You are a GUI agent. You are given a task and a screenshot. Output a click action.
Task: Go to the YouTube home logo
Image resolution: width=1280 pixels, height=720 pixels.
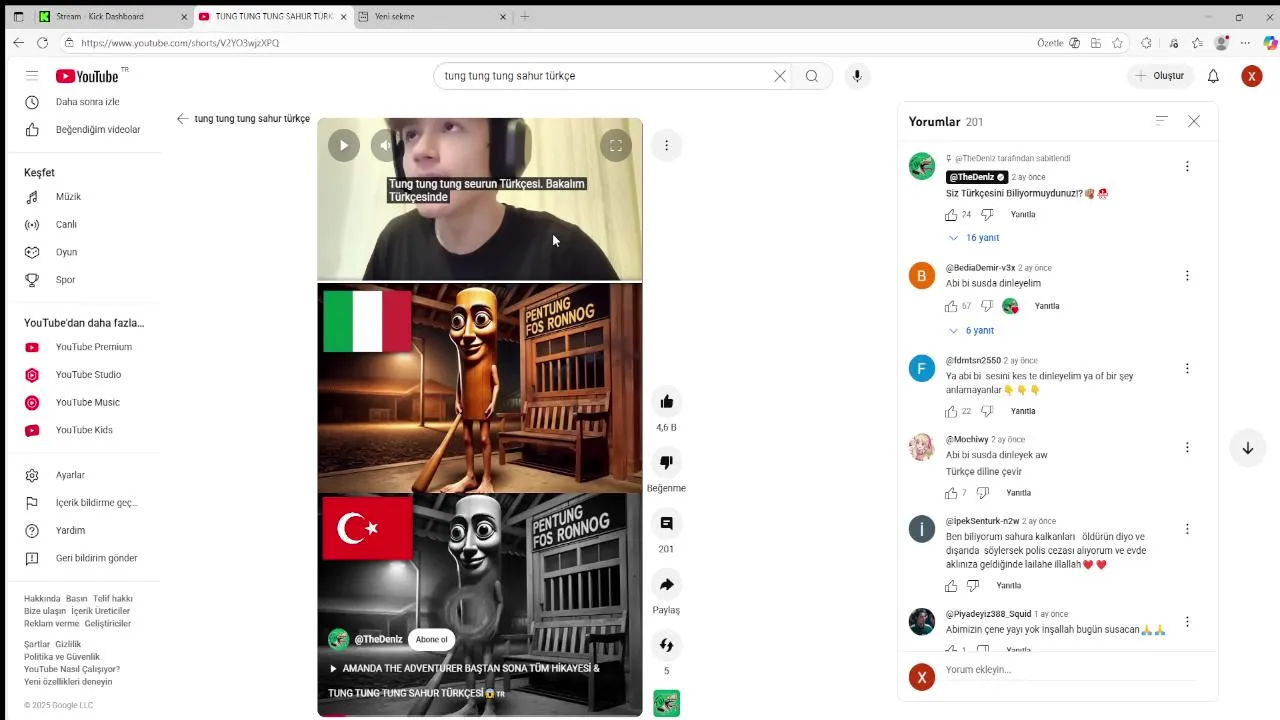coord(87,76)
